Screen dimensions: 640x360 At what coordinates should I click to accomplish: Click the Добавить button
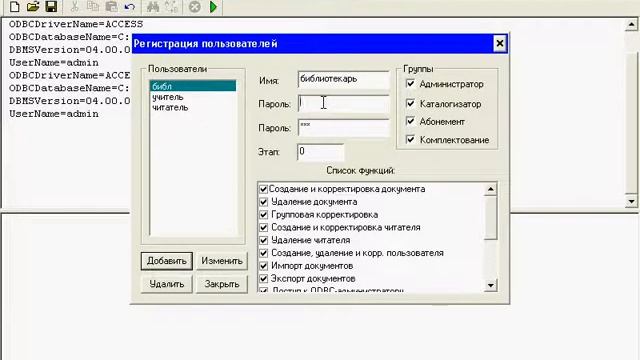tap(167, 261)
